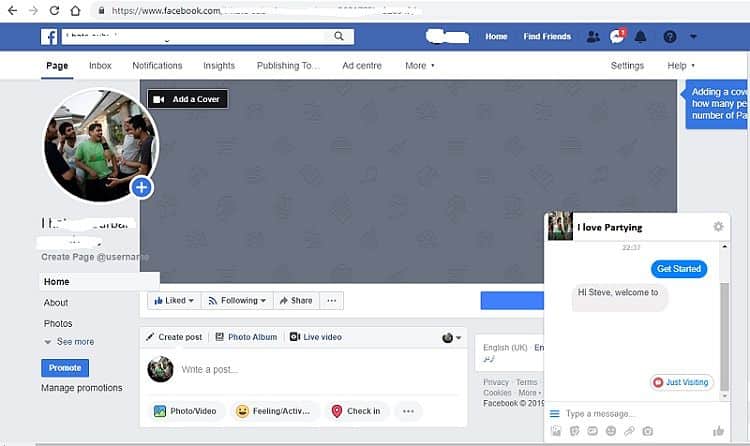This screenshot has height=446, width=750.
Task: Click the plus icon on profile picture
Action: pyautogui.click(x=142, y=187)
